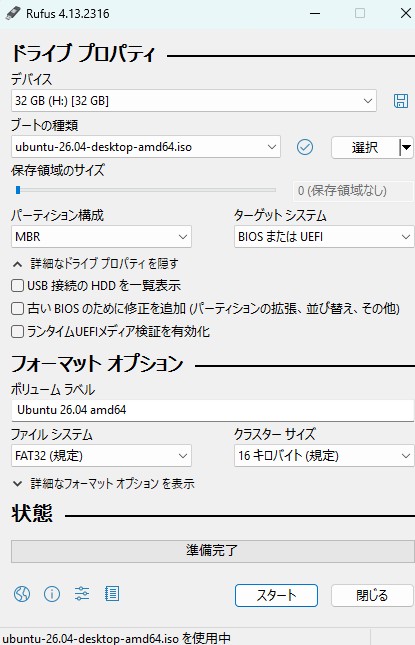Click the 保存領域のサイズ slider handle
415x645 pixels.
click(x=18, y=190)
